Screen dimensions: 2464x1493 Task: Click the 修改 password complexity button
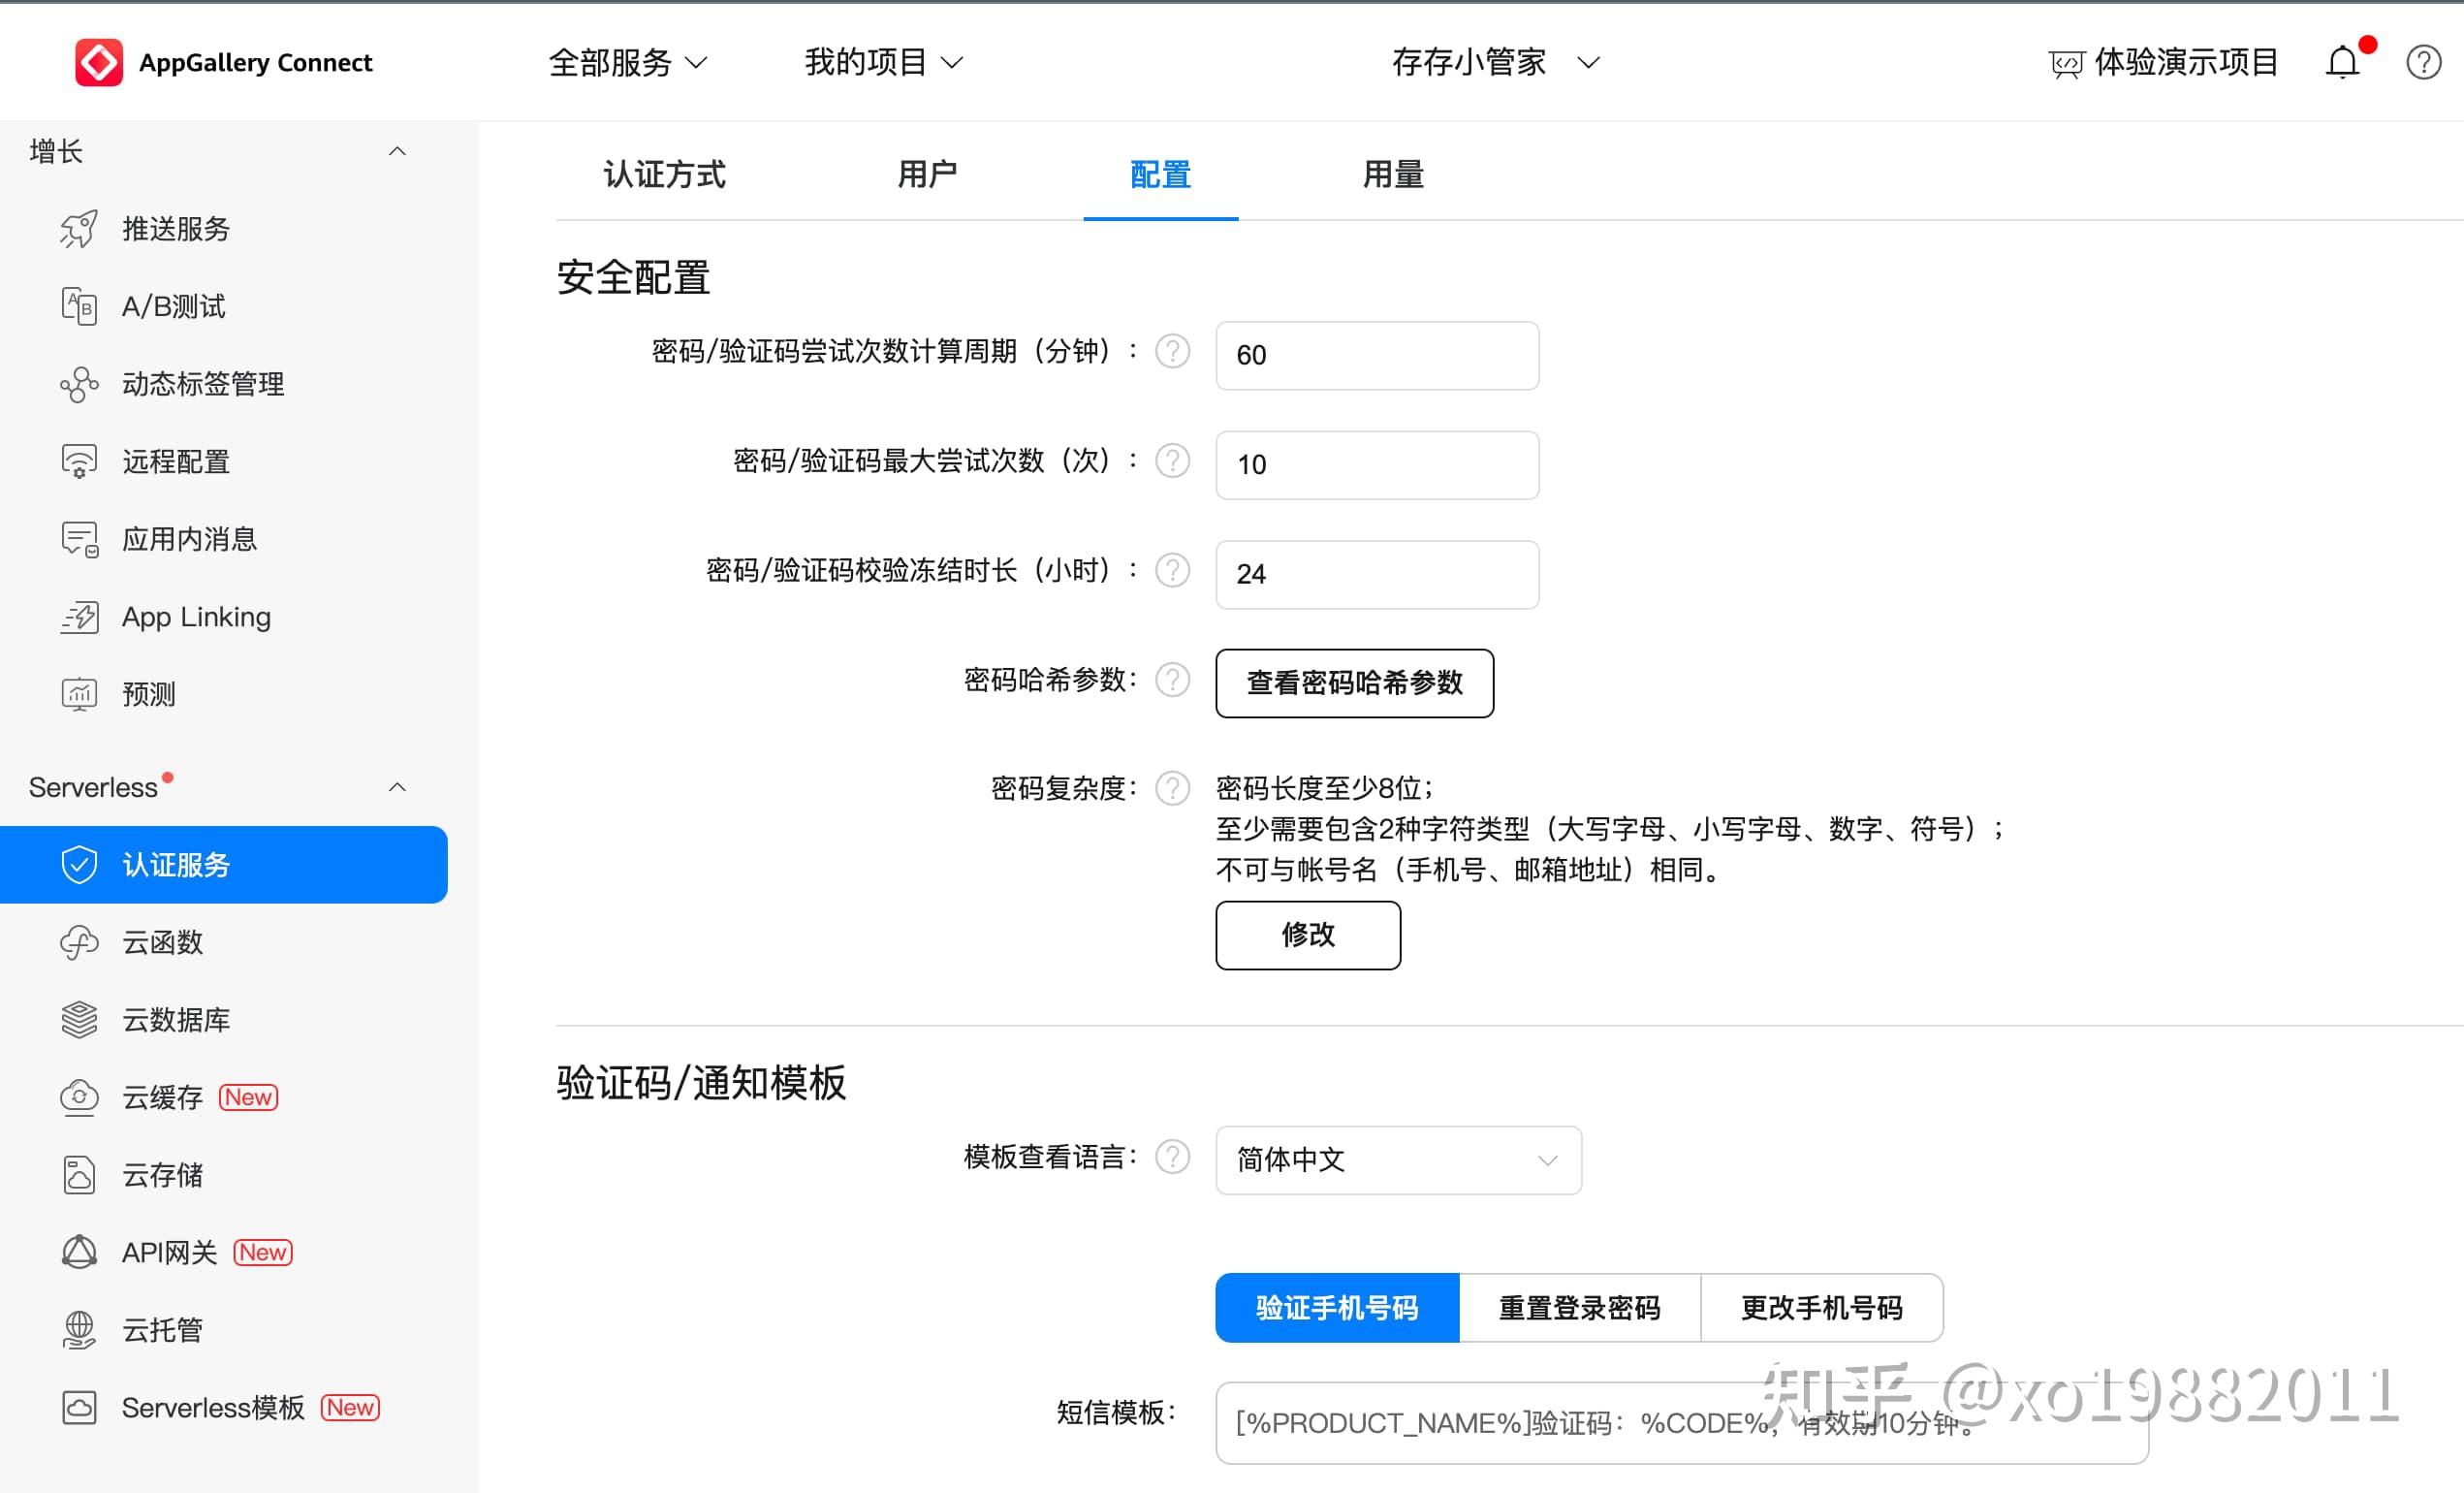1308,935
